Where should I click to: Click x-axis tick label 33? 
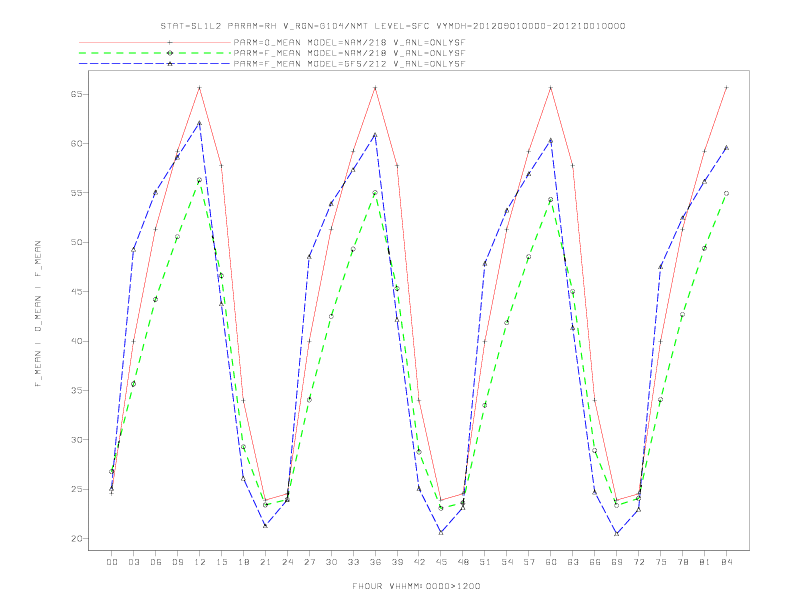click(353, 562)
